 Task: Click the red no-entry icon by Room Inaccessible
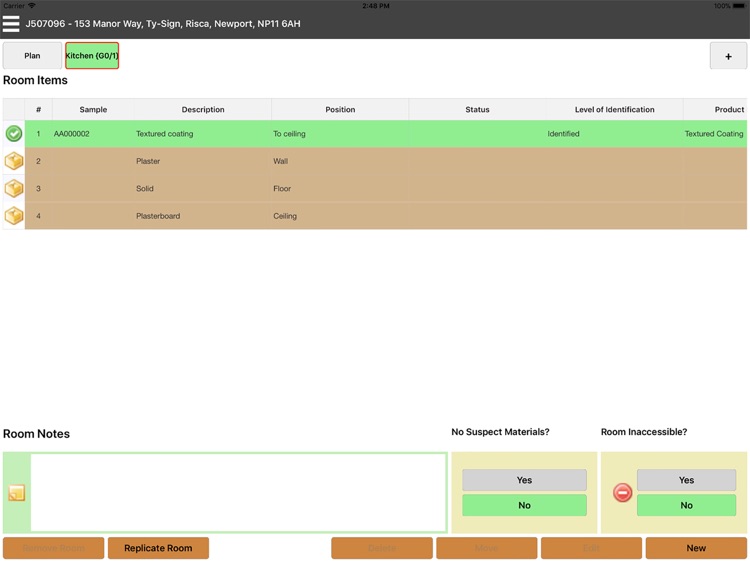pyautogui.click(x=622, y=492)
